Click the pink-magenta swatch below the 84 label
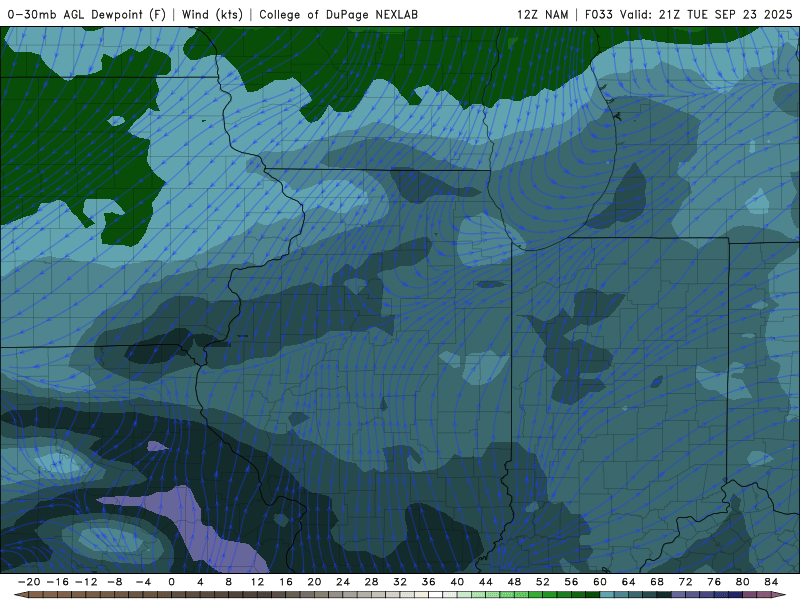The image size is (800, 600). pos(766,595)
